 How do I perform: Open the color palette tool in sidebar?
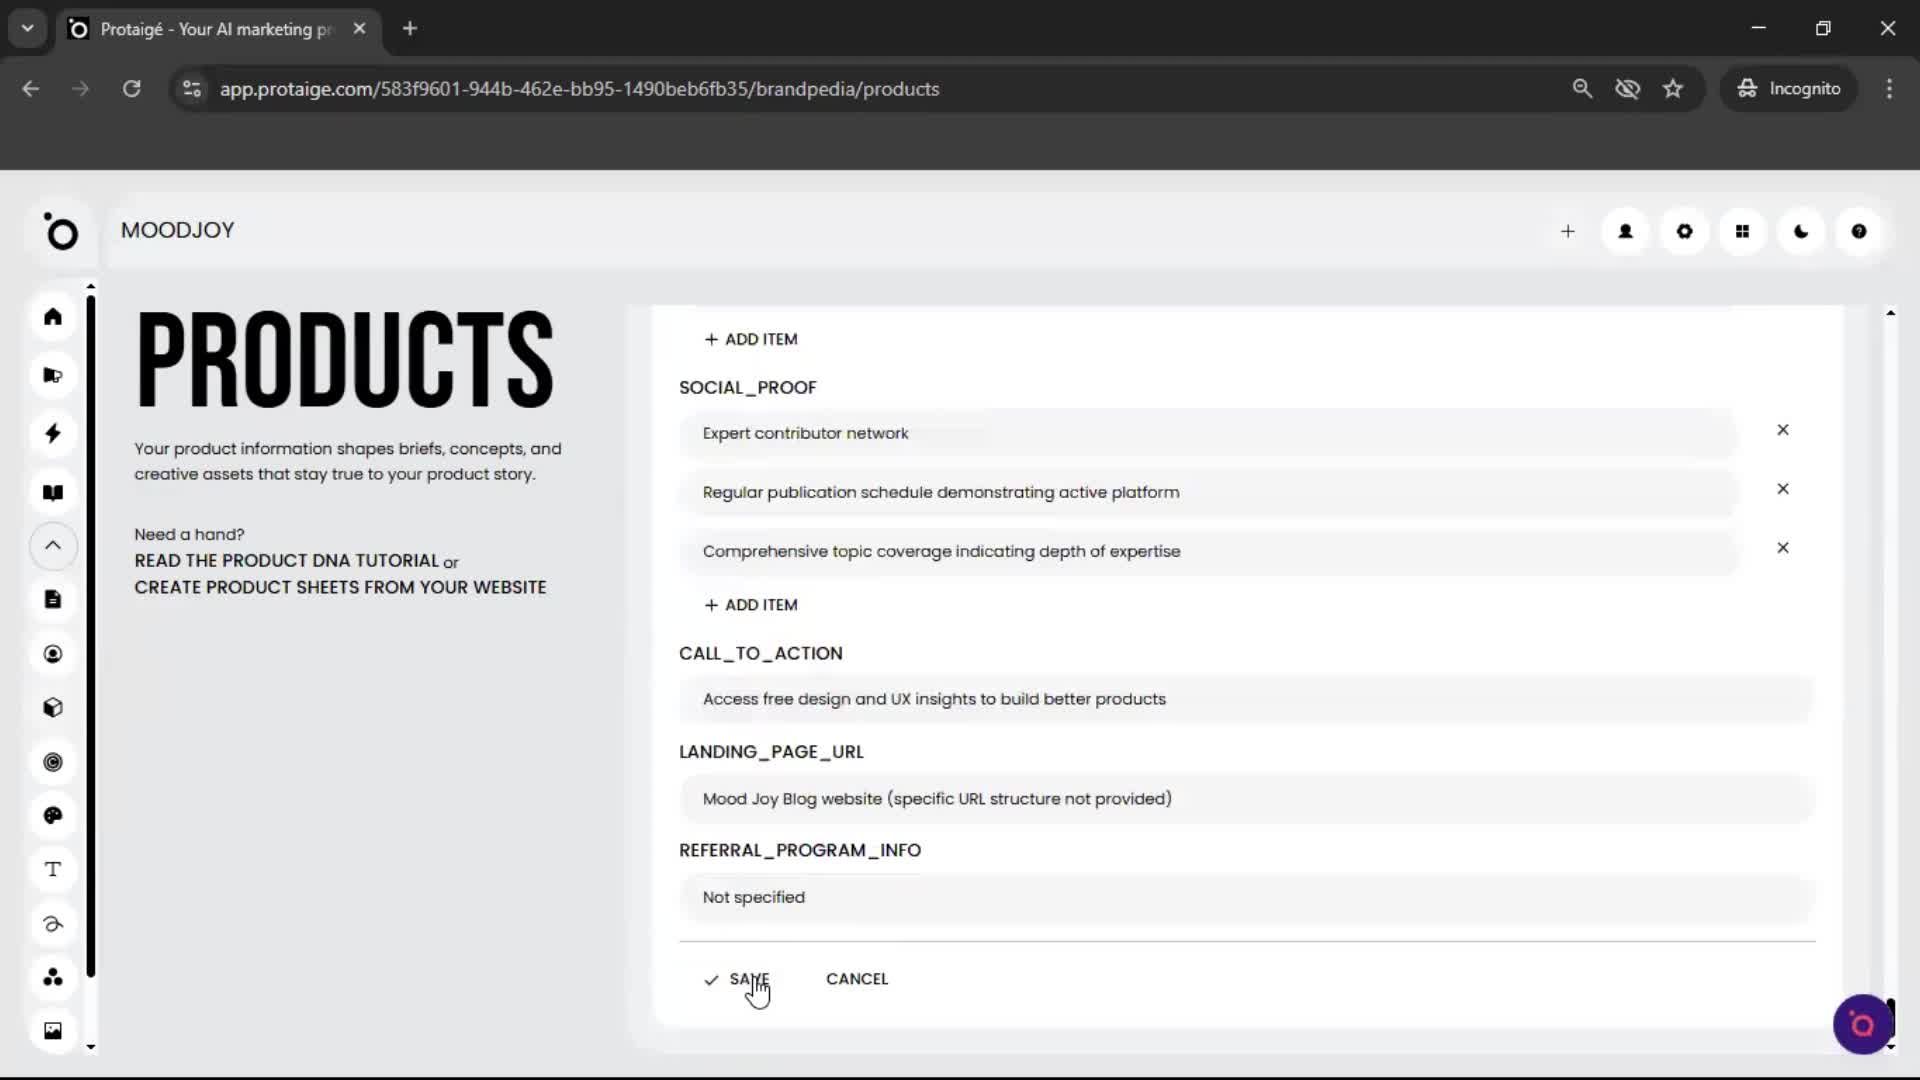(52, 815)
